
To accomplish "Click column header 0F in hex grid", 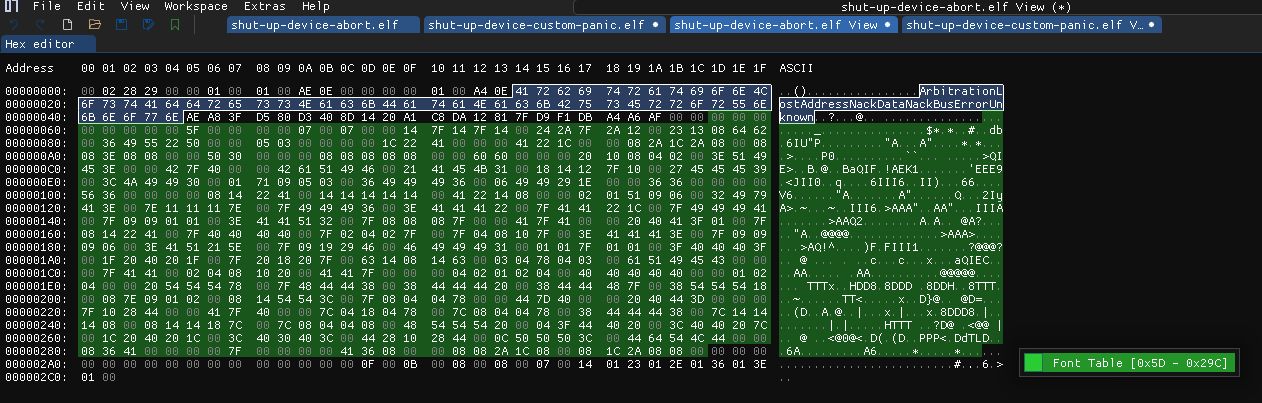I will point(409,68).
